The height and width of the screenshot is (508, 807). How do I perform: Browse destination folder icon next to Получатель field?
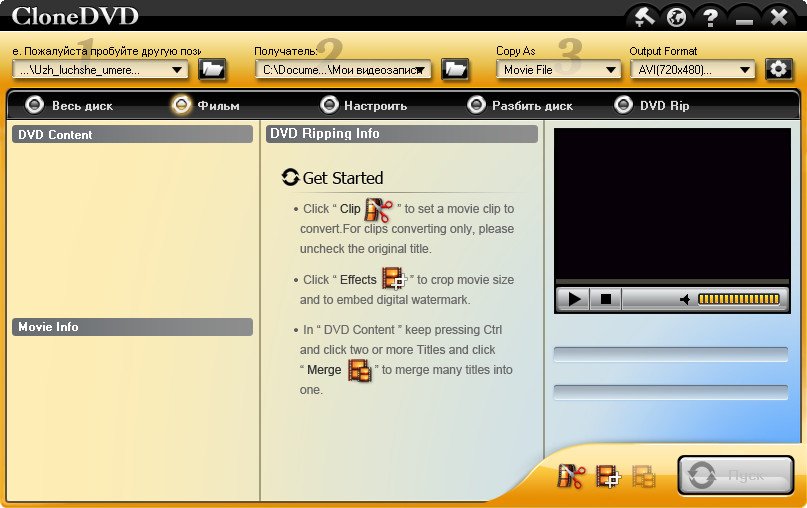455,69
